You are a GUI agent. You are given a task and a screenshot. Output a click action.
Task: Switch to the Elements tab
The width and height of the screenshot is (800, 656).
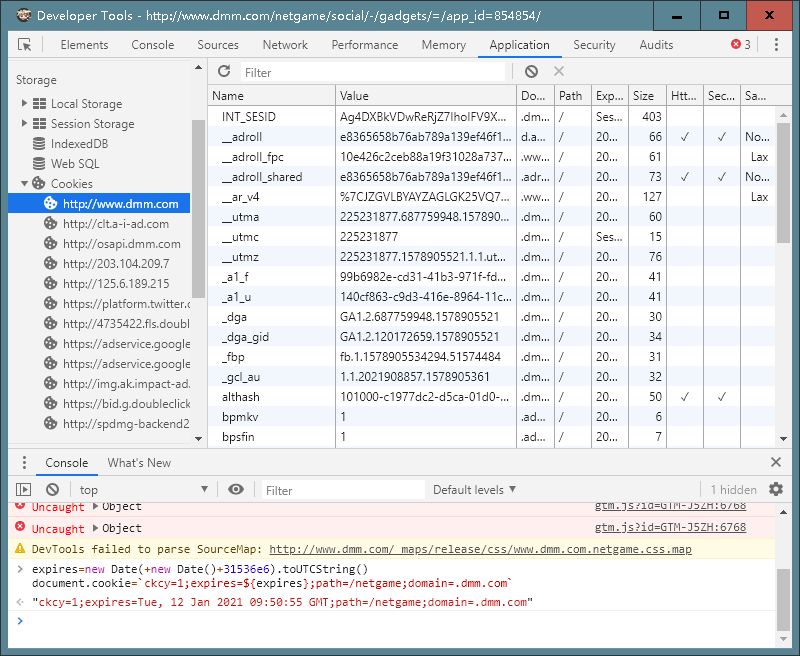[84, 45]
